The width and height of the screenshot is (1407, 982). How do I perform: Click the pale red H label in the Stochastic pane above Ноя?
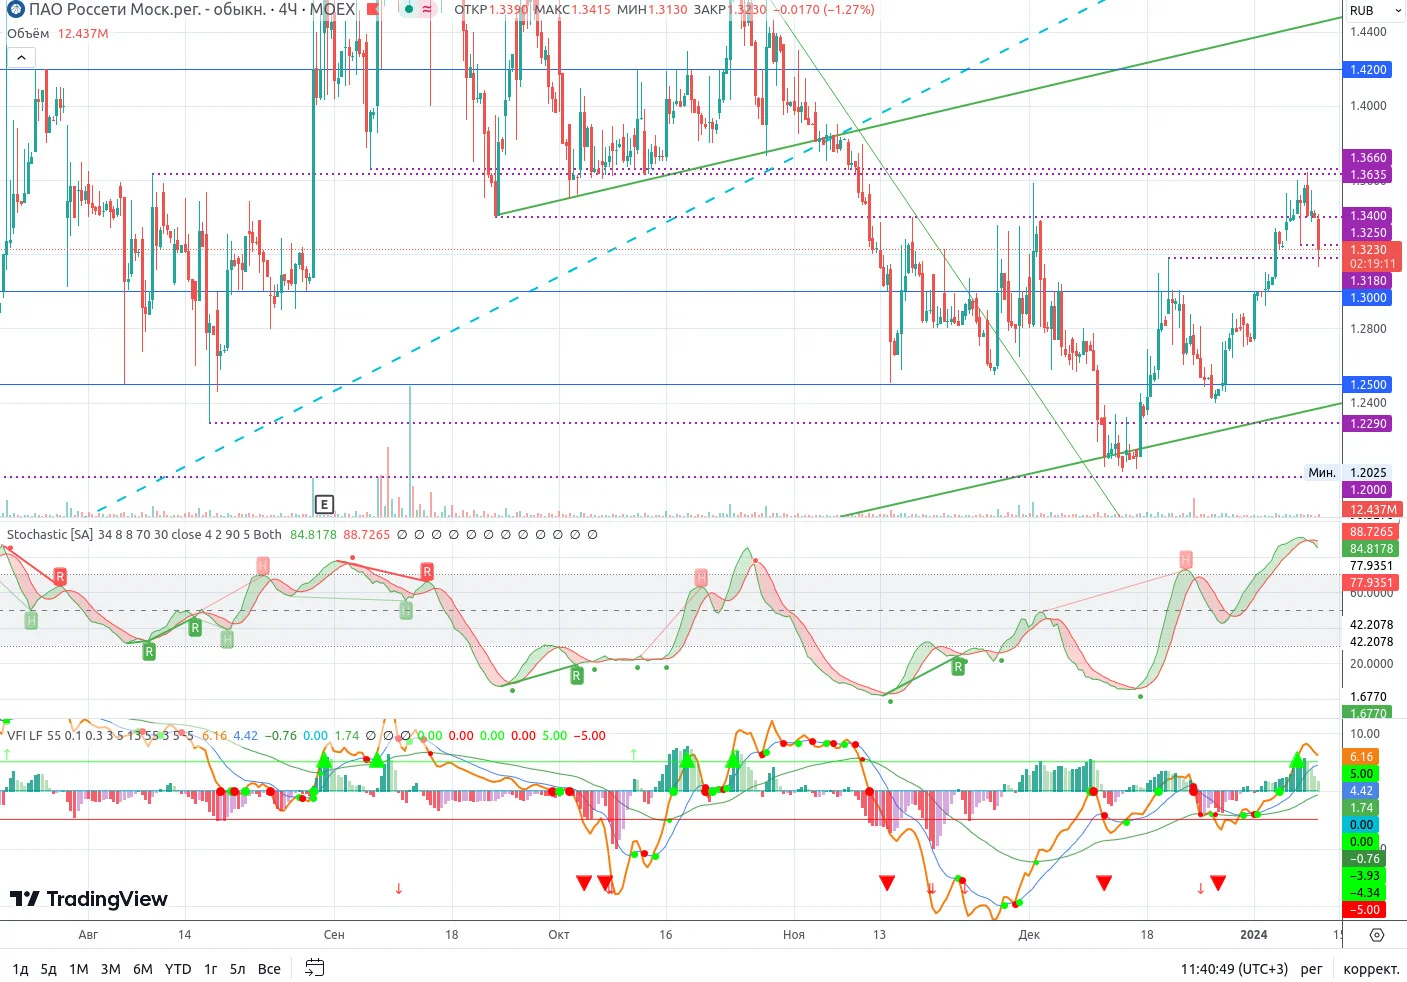coord(701,577)
